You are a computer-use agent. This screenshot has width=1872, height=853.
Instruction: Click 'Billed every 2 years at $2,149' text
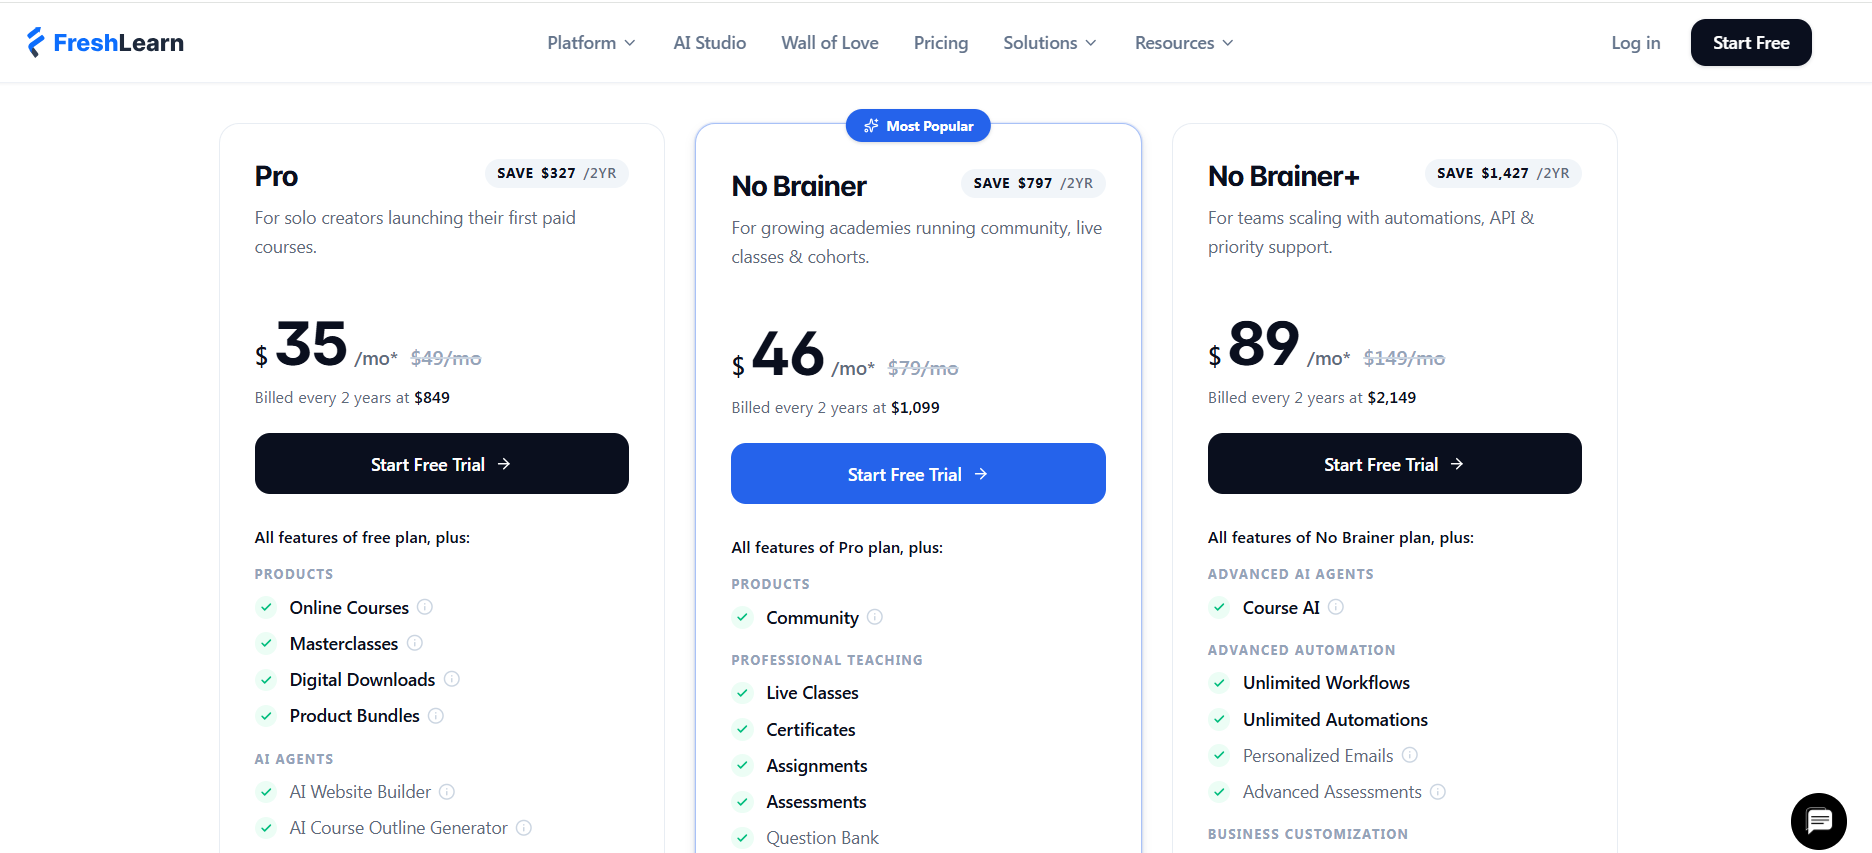tap(1312, 398)
